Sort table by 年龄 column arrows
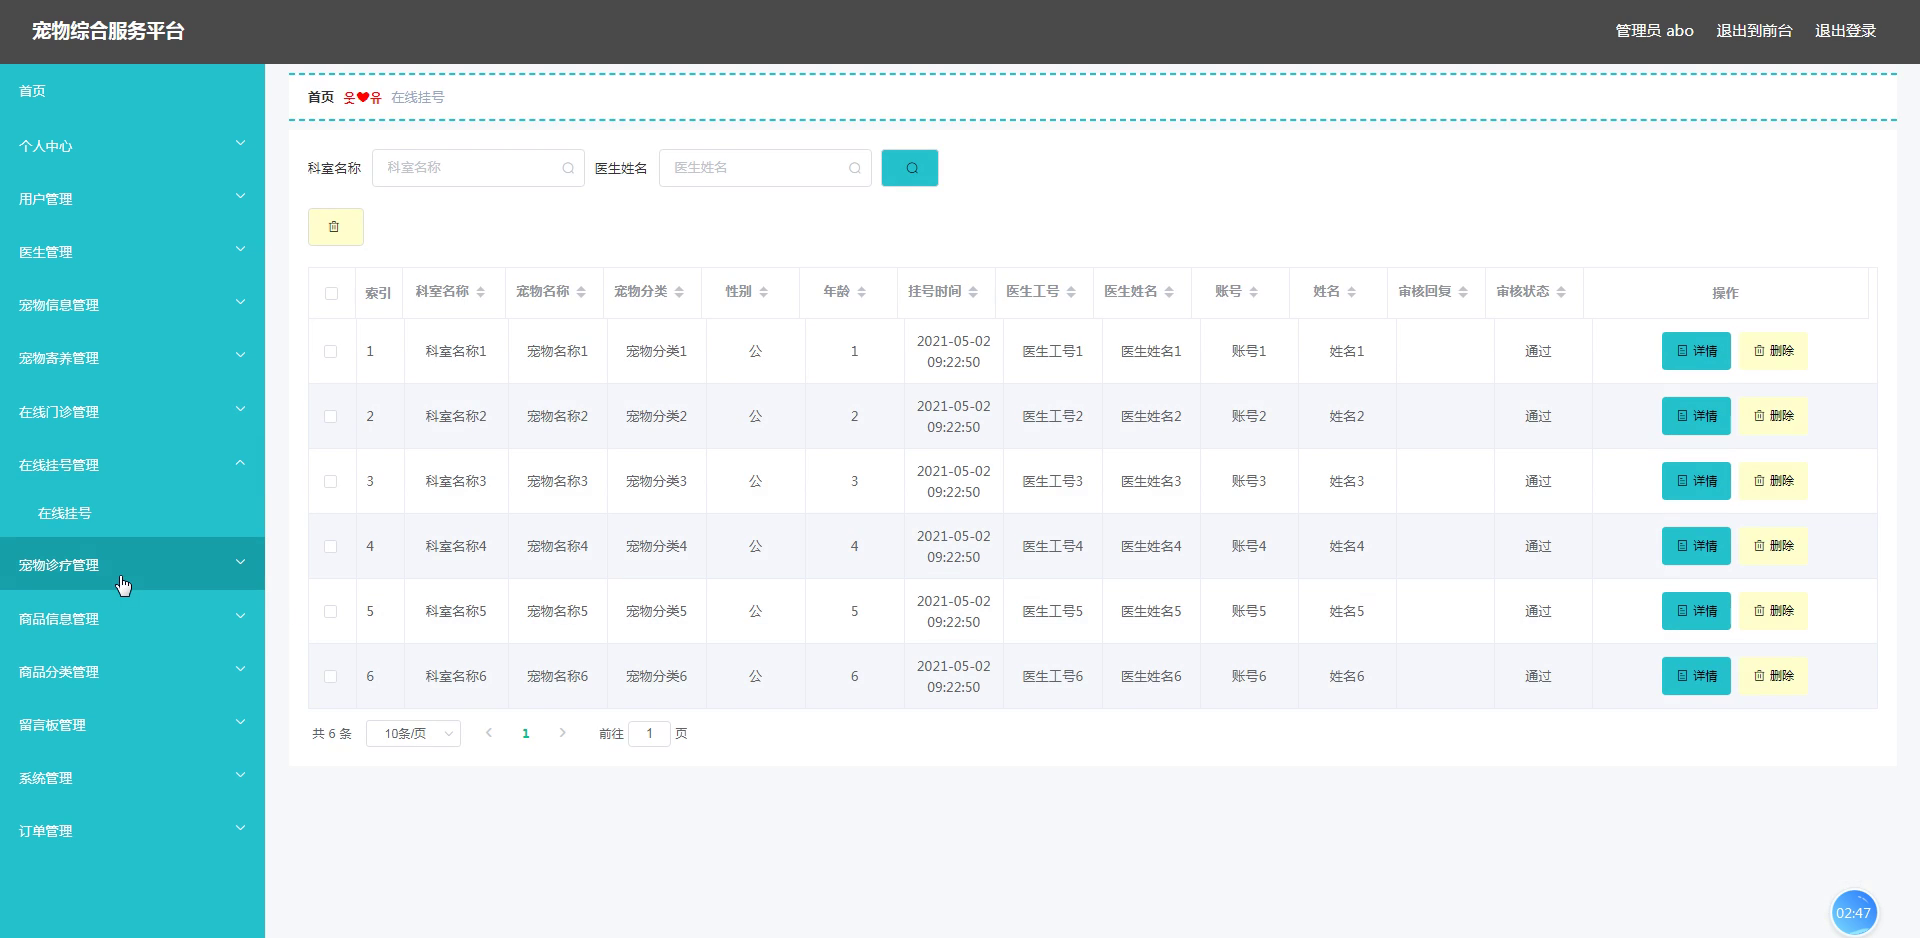 (x=862, y=292)
